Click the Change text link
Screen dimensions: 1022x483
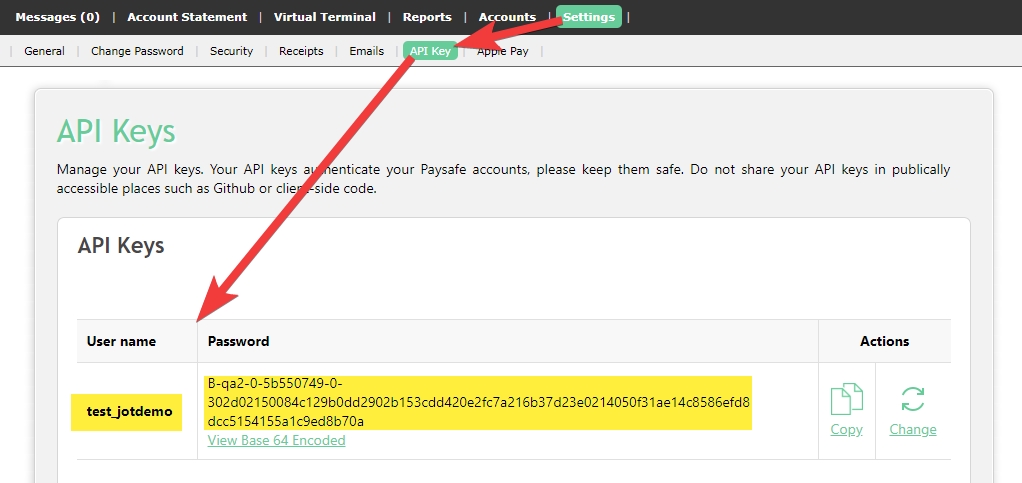click(x=912, y=430)
